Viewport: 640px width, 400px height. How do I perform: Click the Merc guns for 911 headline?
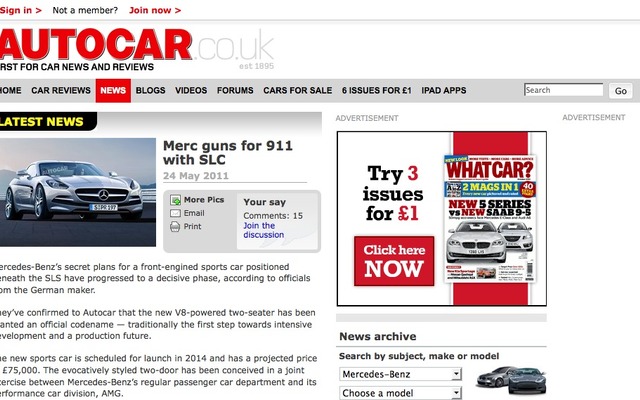pyautogui.click(x=228, y=153)
